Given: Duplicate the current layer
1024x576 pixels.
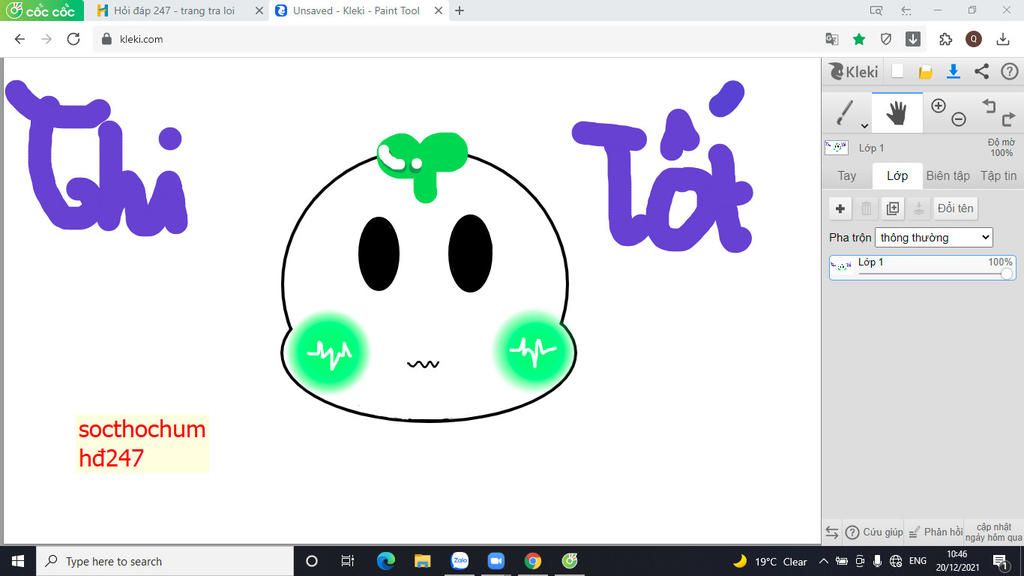Looking at the screenshot, I should (893, 208).
